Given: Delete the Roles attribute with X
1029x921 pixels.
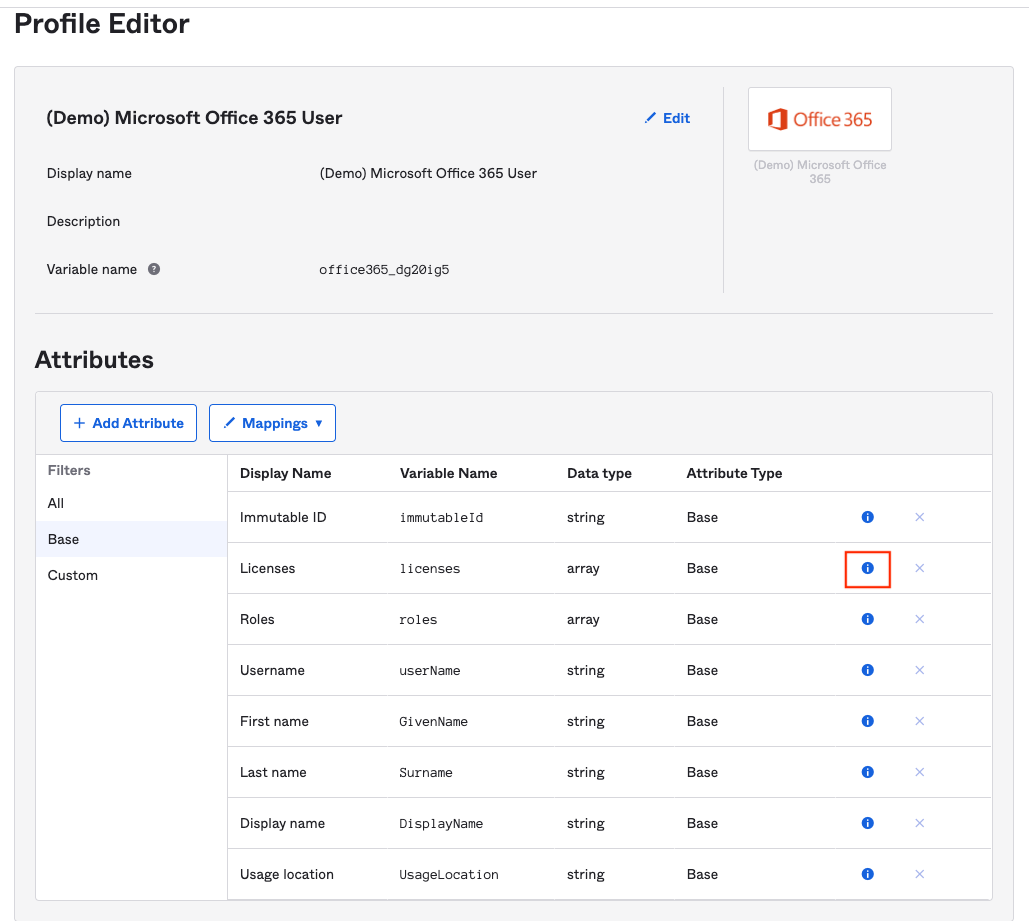Looking at the screenshot, I should 919,619.
